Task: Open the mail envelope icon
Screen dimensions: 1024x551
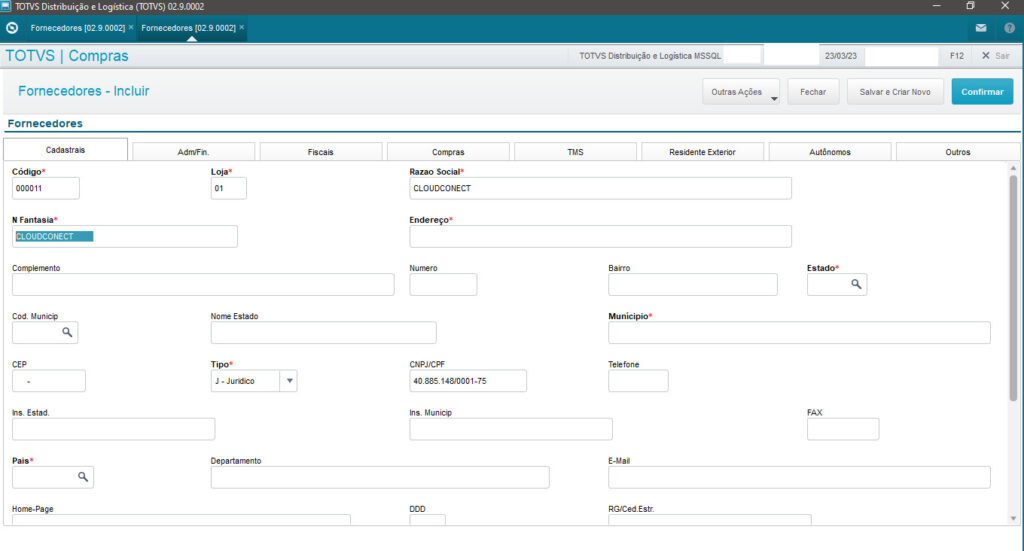Action: point(981,28)
